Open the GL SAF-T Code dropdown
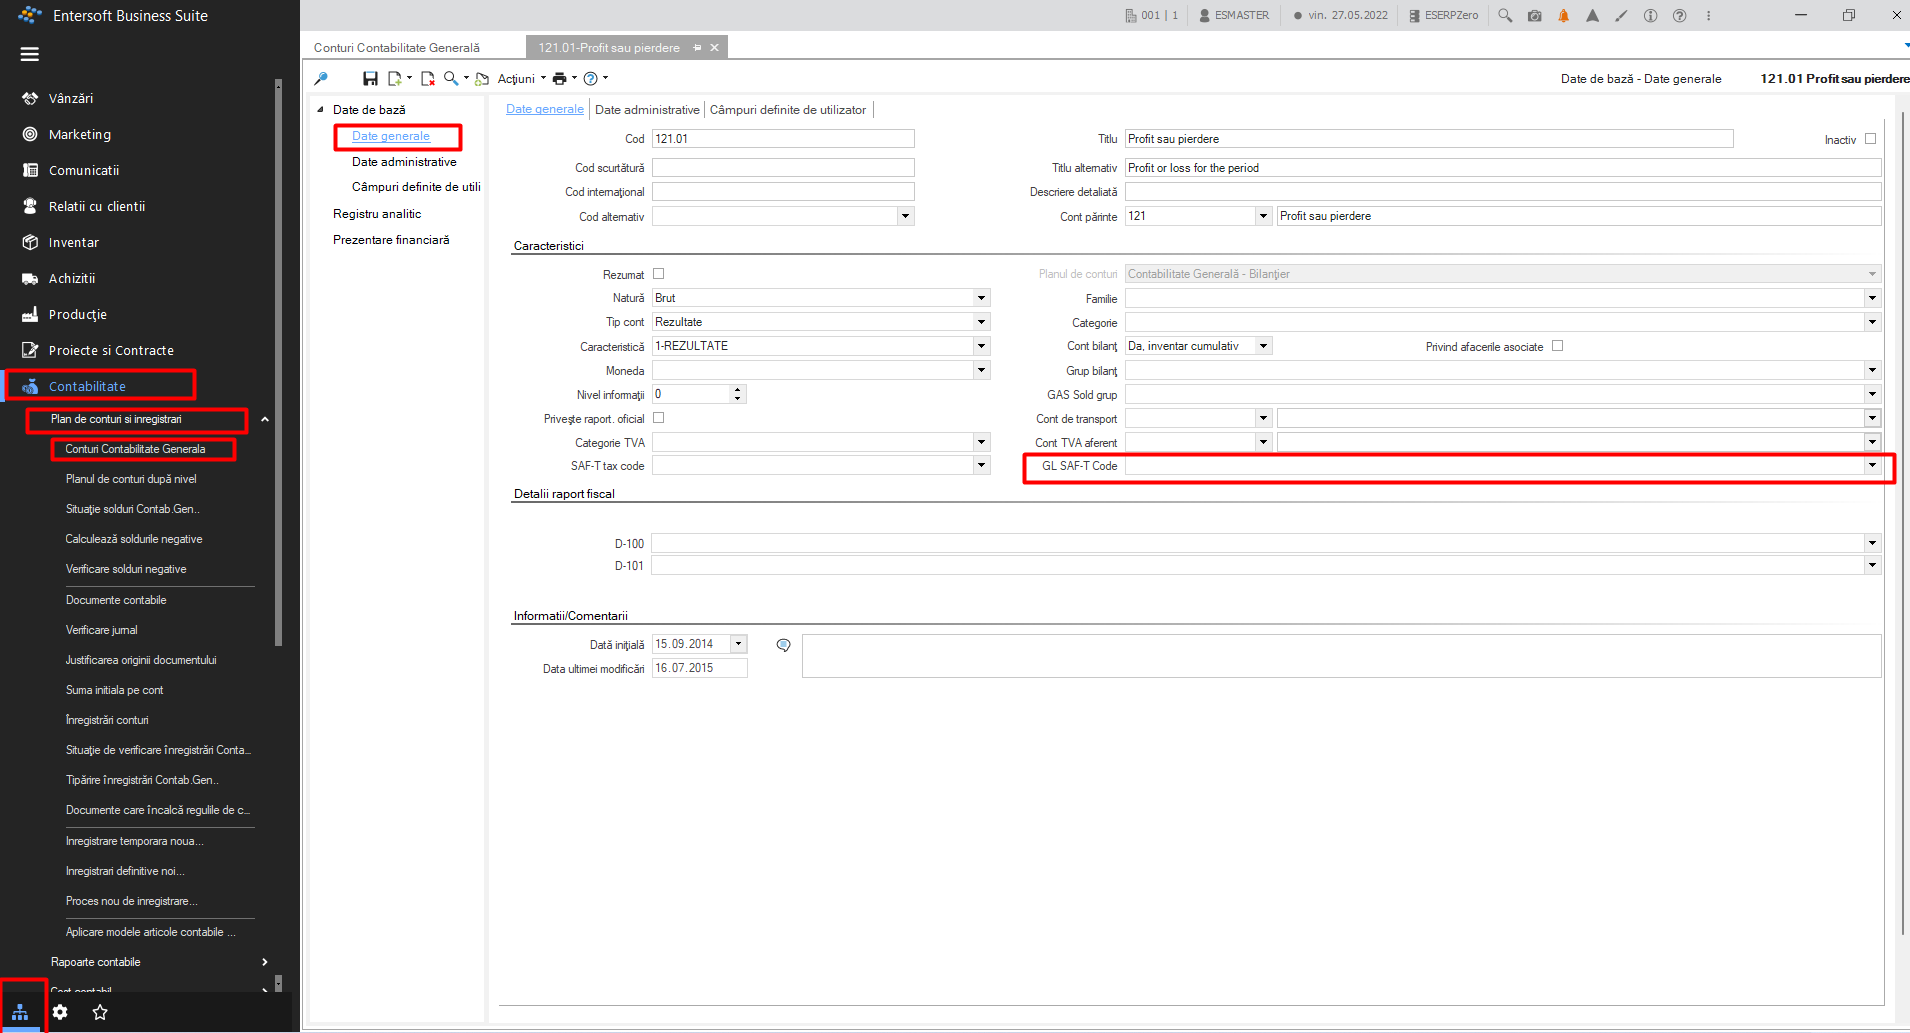 coord(1872,466)
